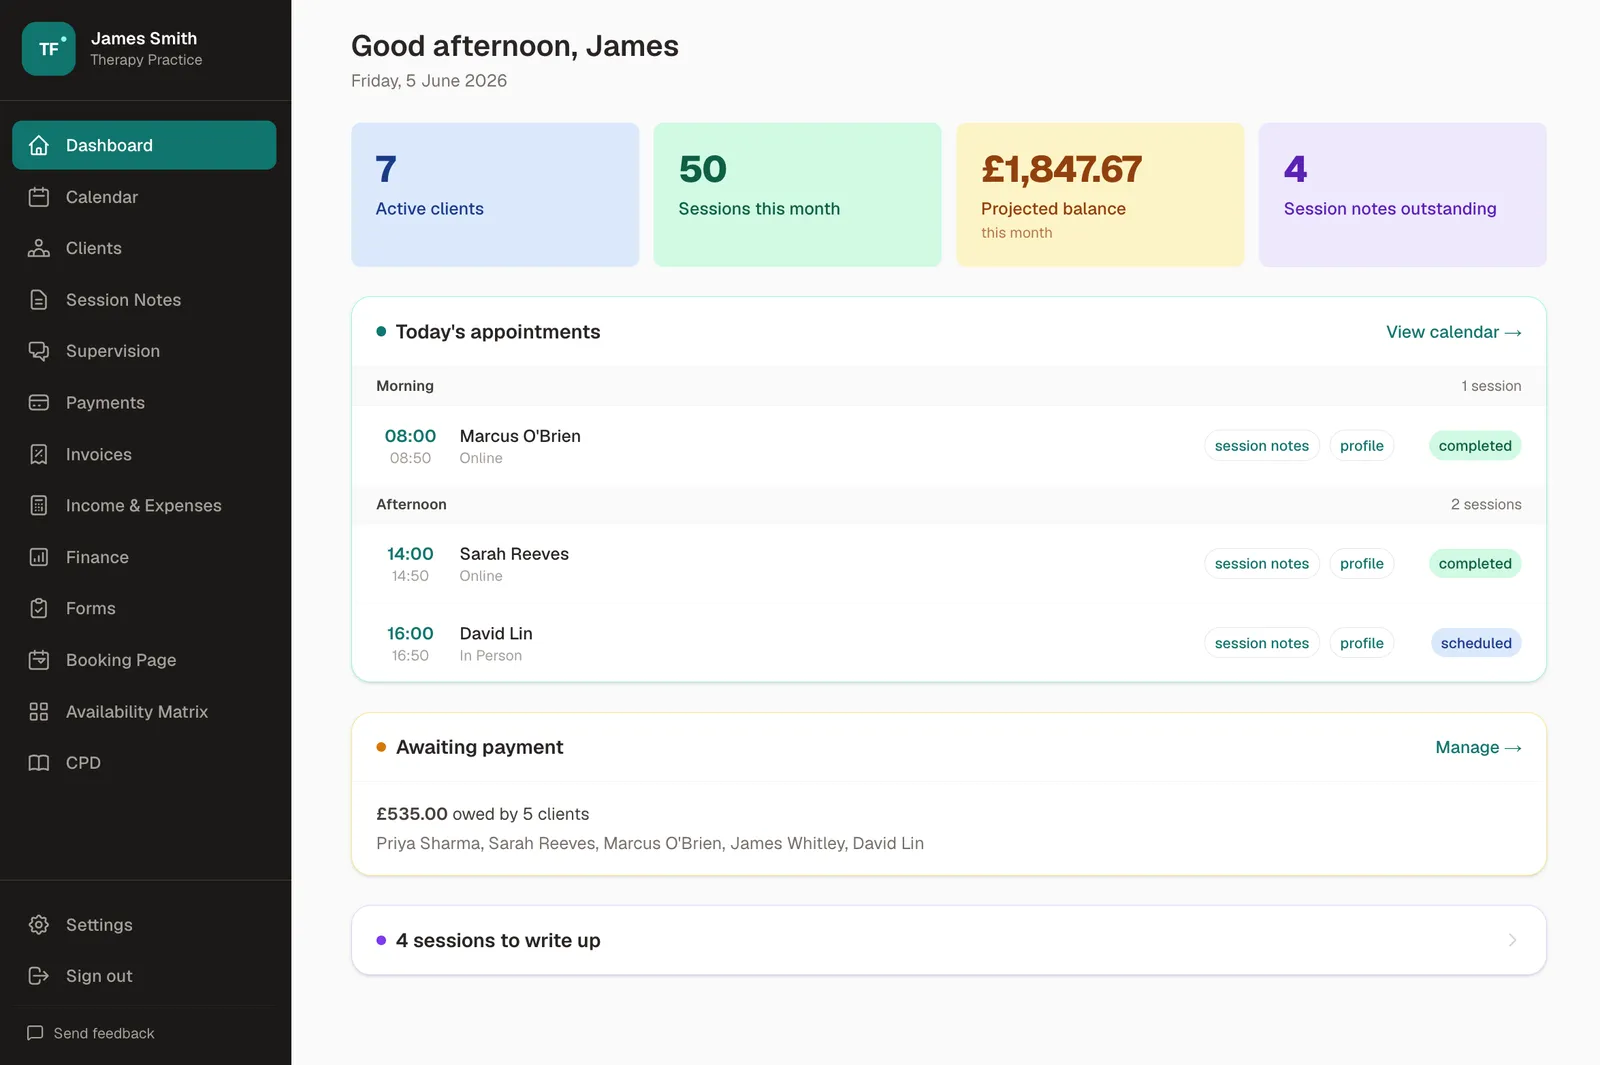
Task: Click the Send feedback speech icon
Action: point(35,1033)
